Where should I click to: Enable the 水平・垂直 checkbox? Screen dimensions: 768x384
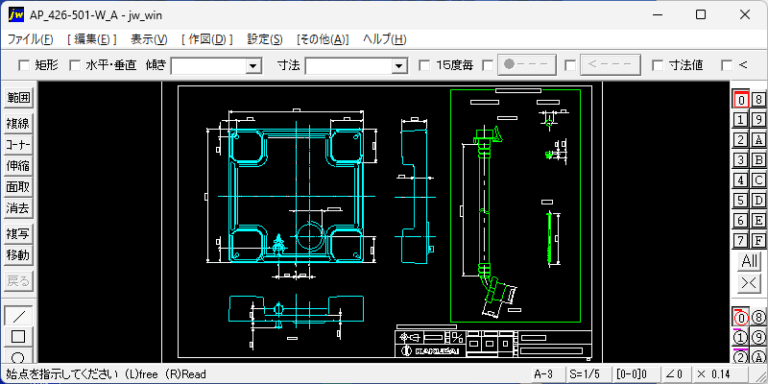click(74, 65)
